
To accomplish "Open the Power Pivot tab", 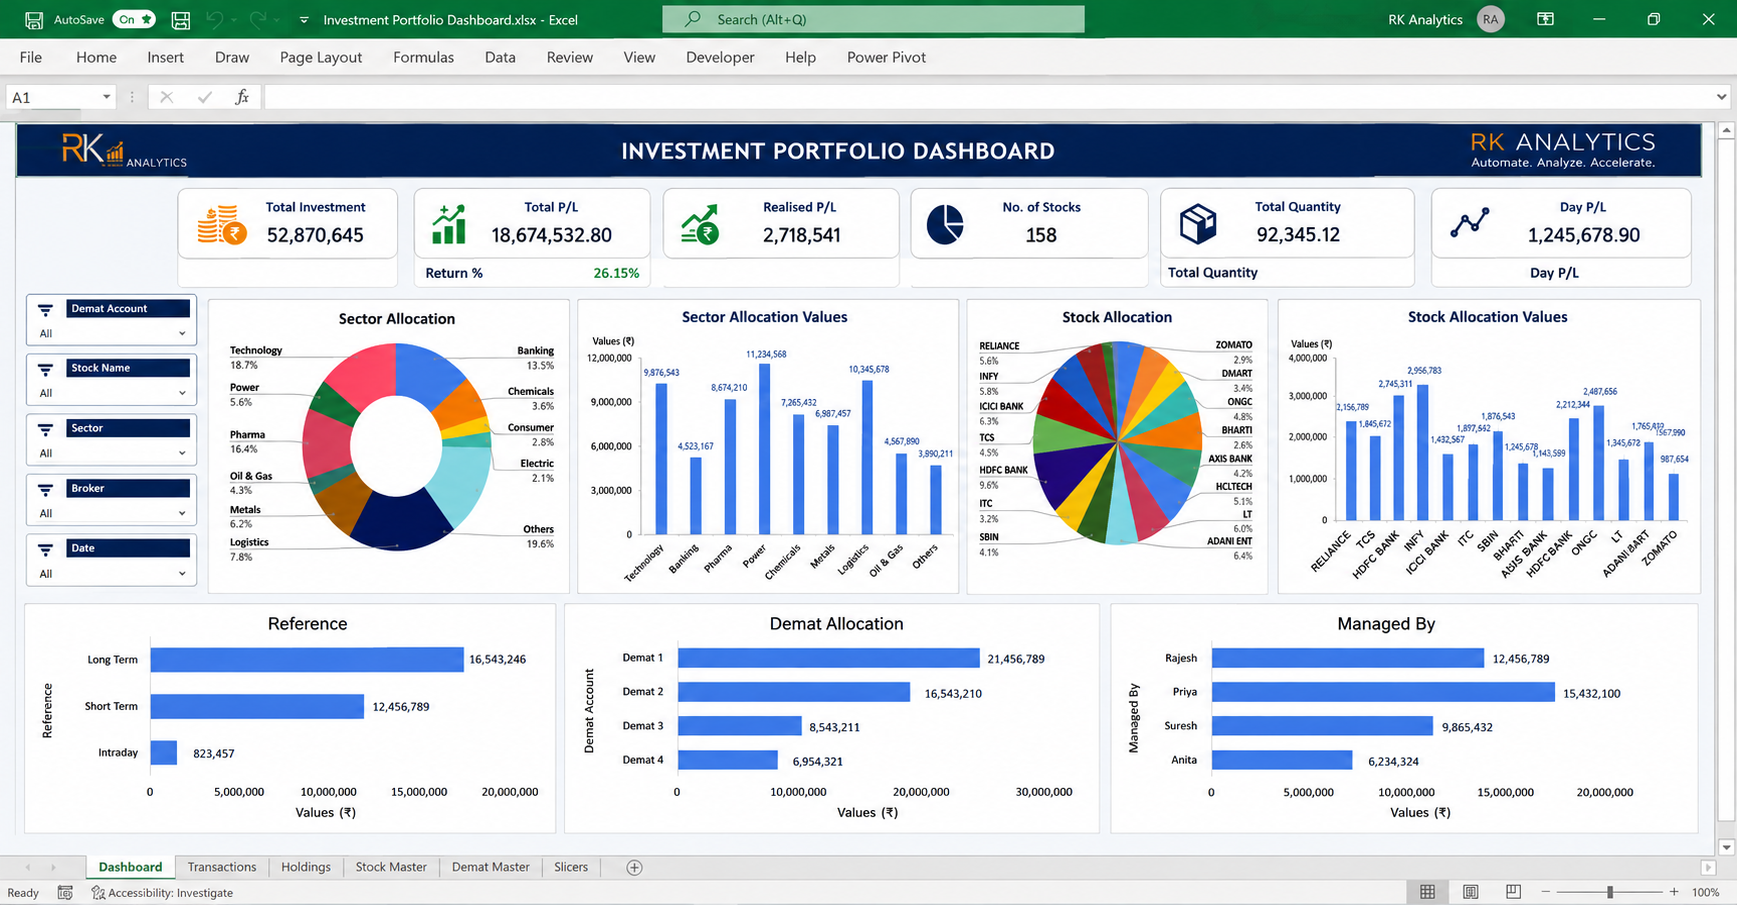I will (886, 57).
